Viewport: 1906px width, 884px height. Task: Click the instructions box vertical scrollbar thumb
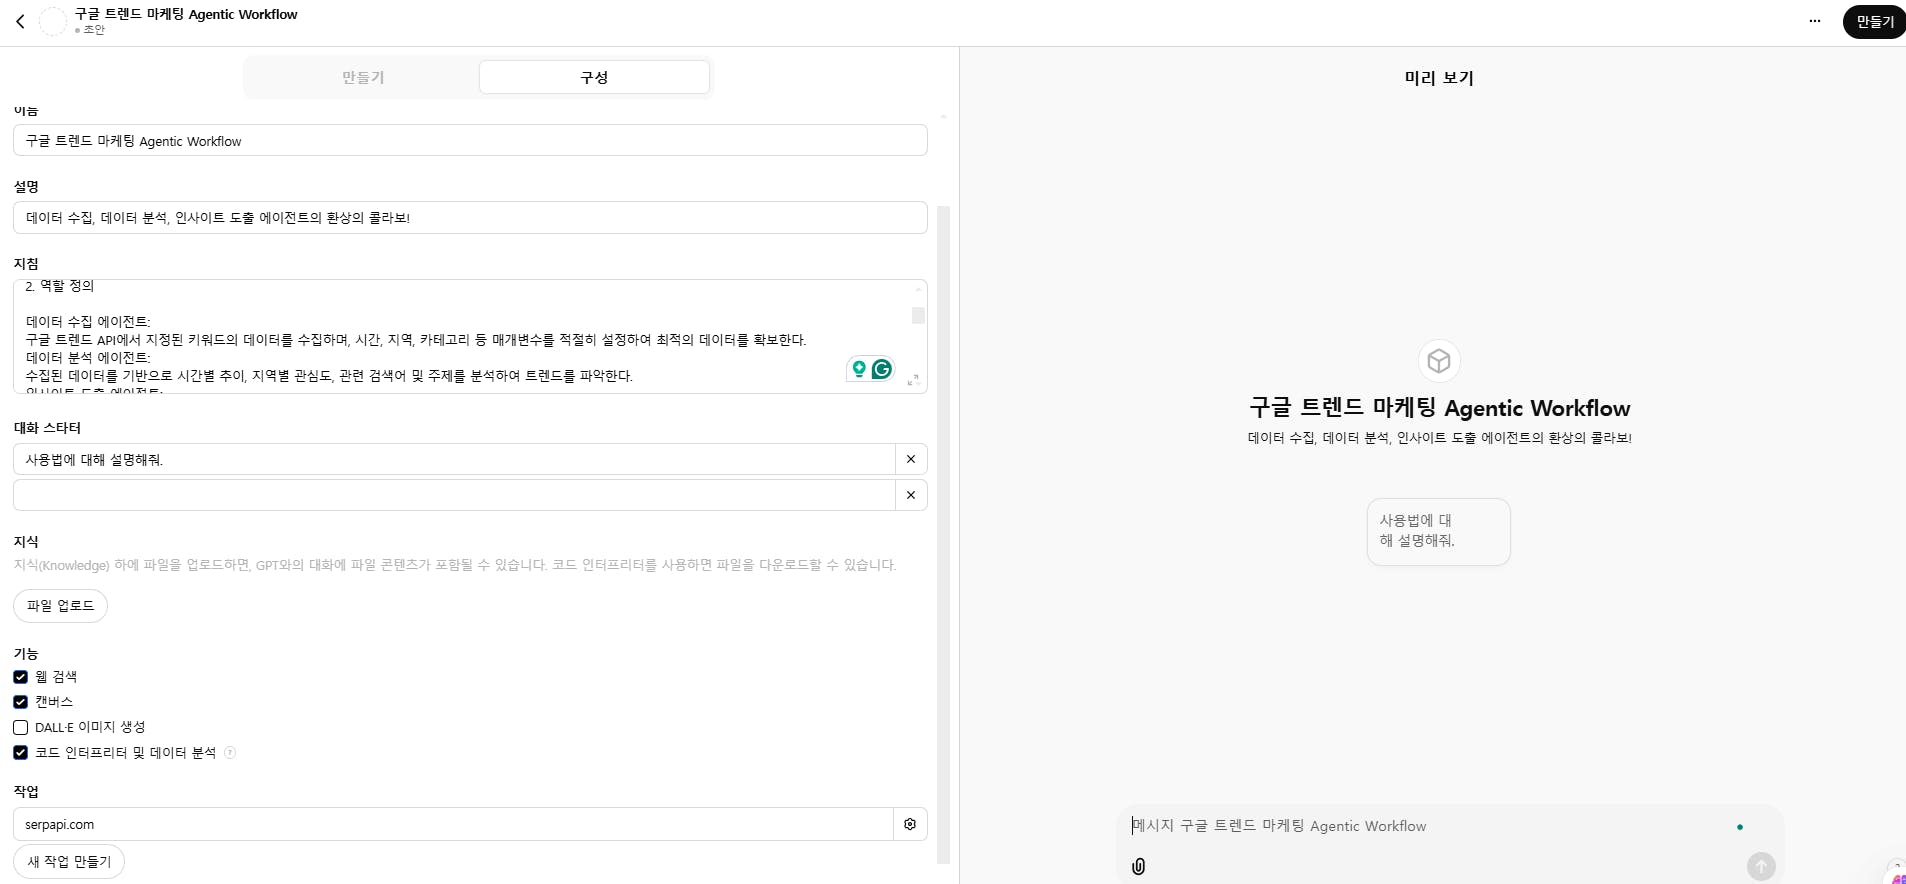pos(918,316)
